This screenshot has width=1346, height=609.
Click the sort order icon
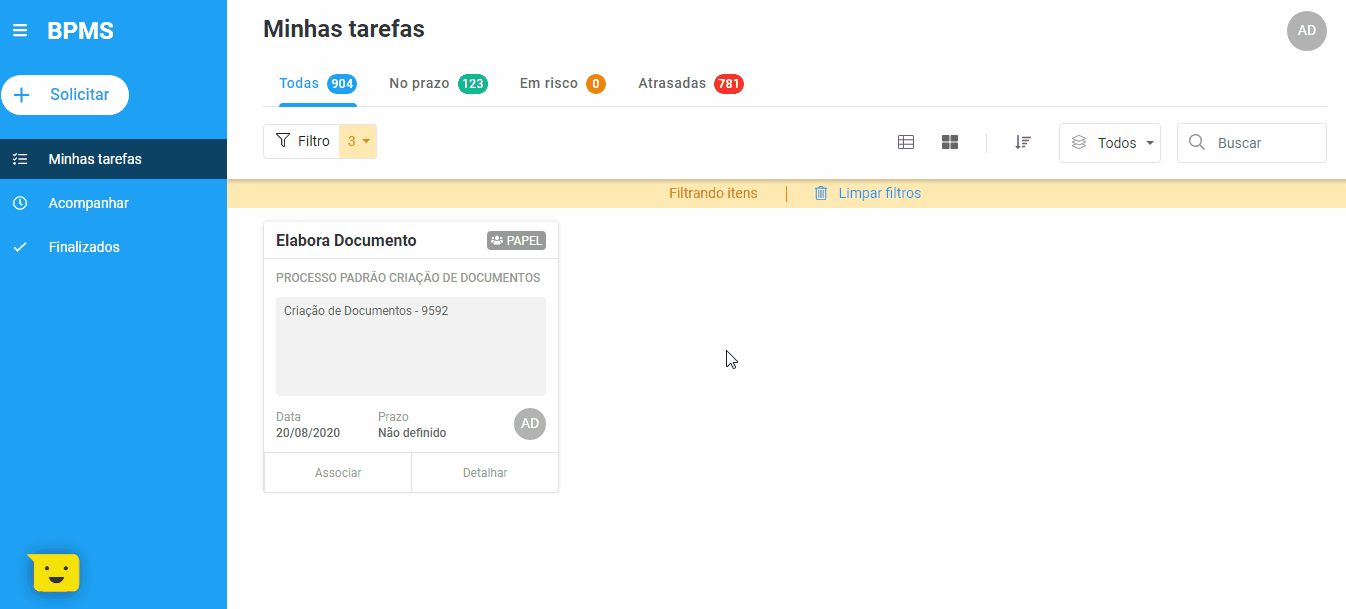click(1023, 142)
